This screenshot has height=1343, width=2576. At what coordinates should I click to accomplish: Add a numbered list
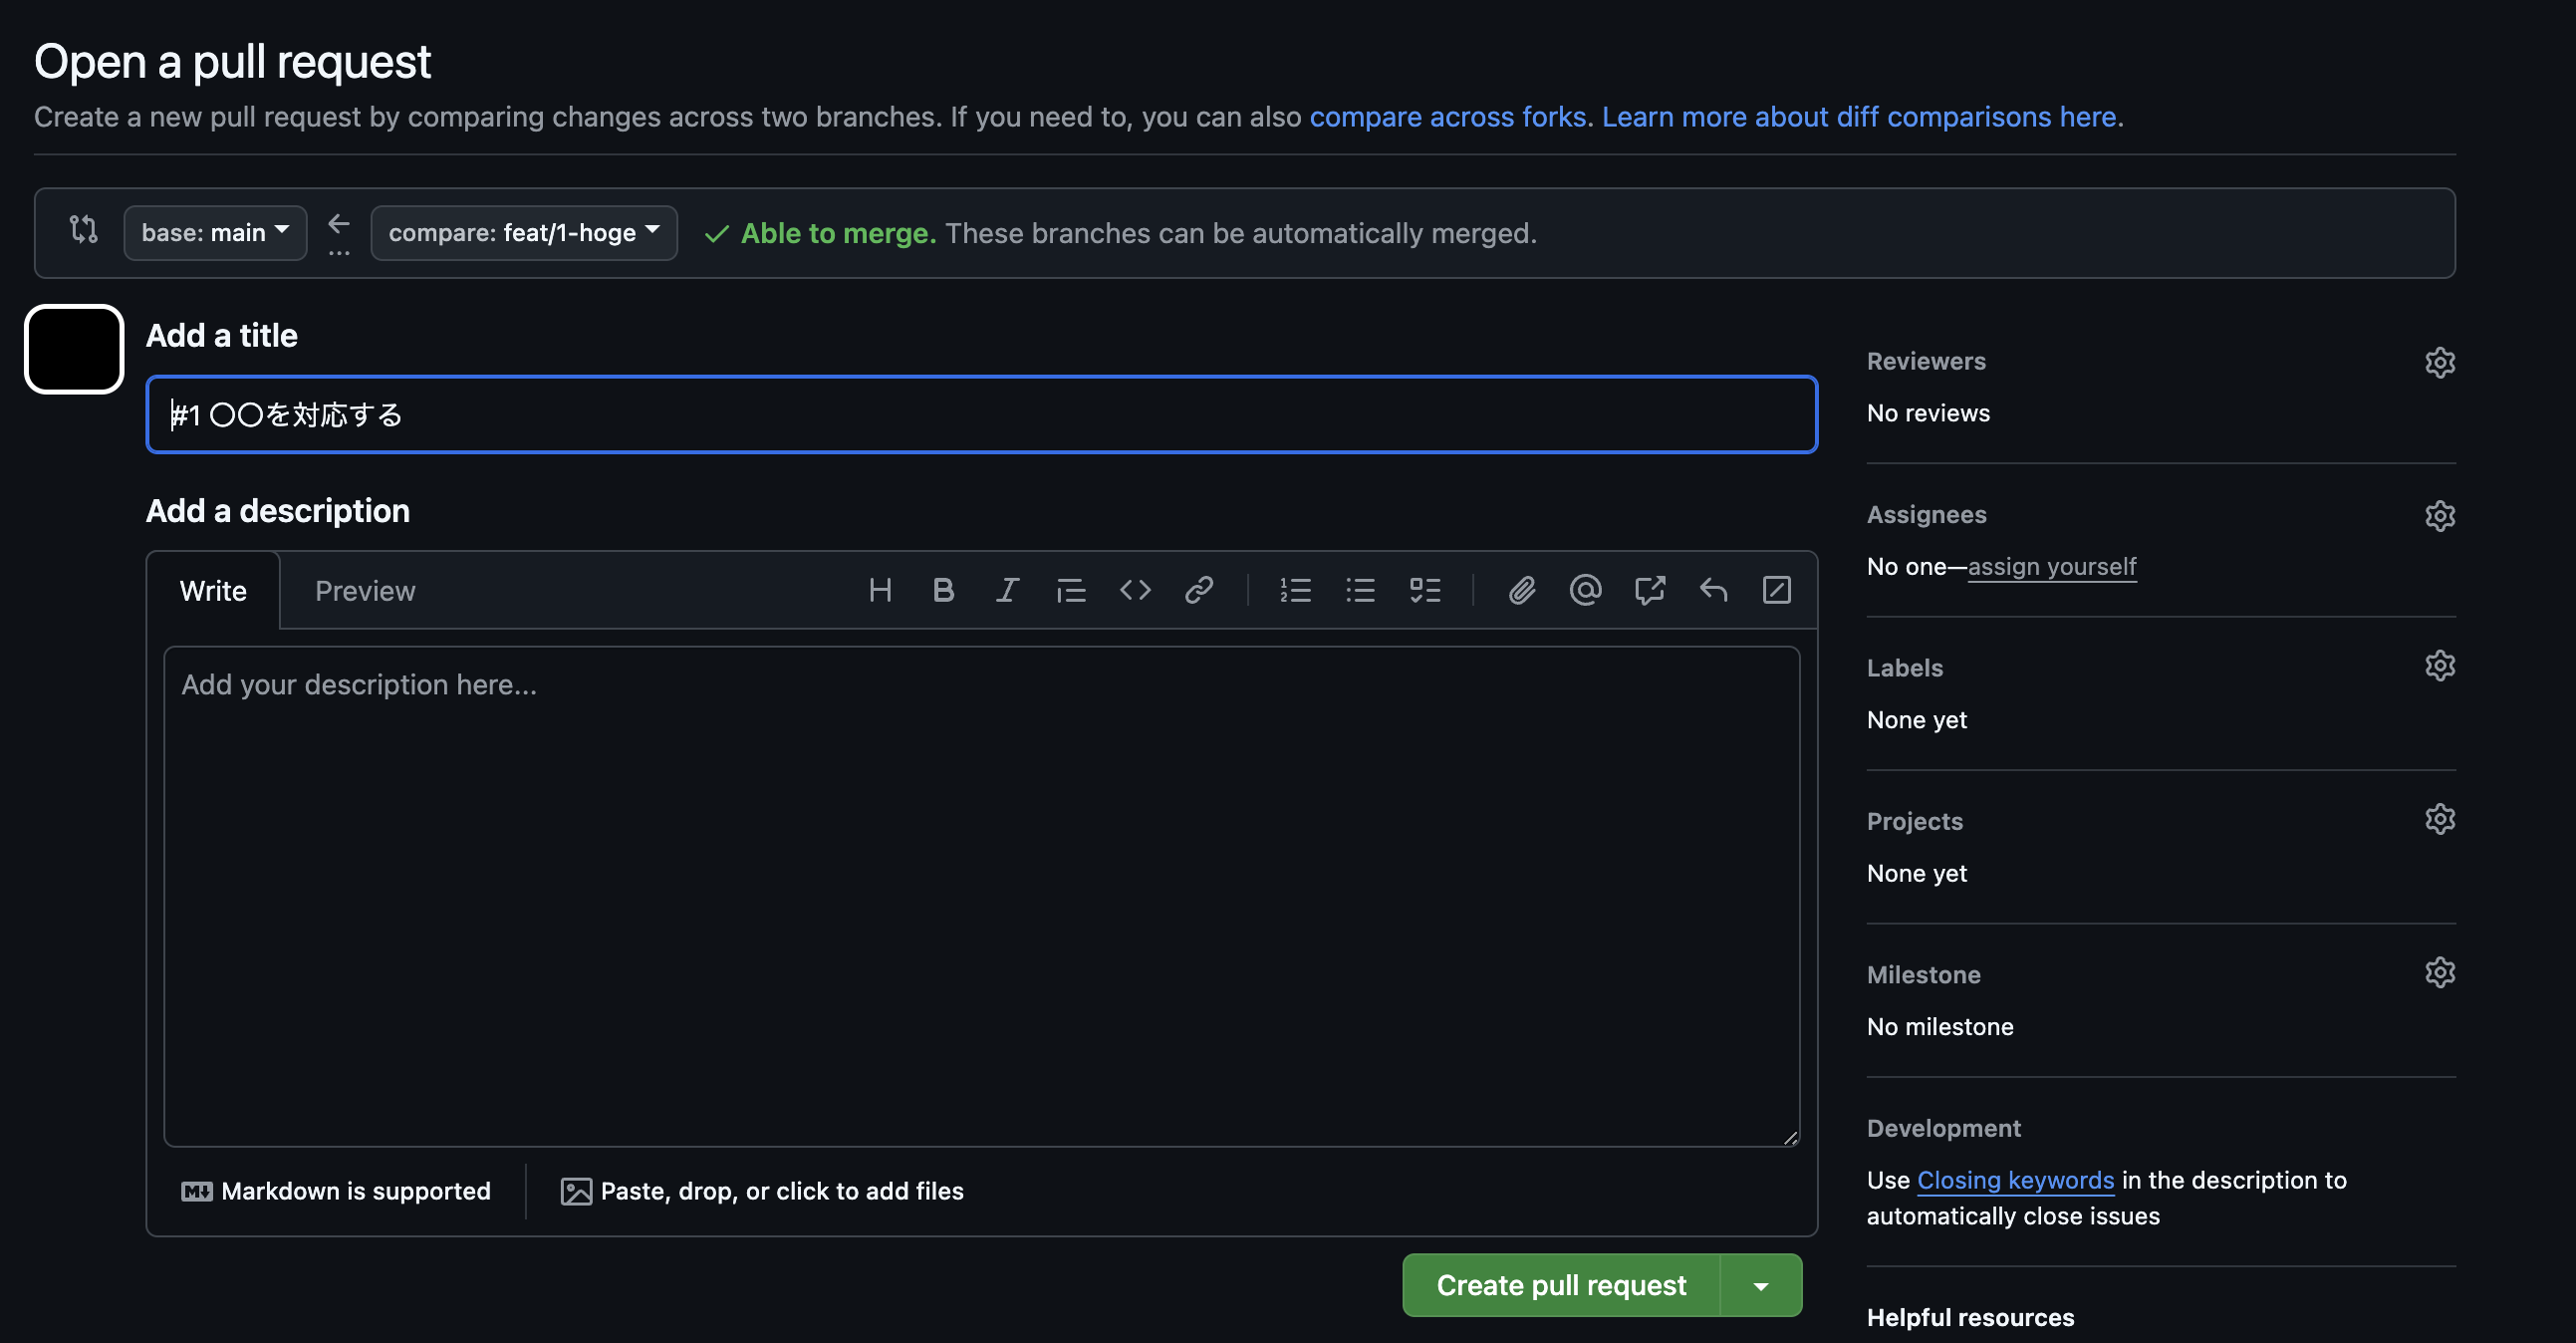pos(1295,590)
